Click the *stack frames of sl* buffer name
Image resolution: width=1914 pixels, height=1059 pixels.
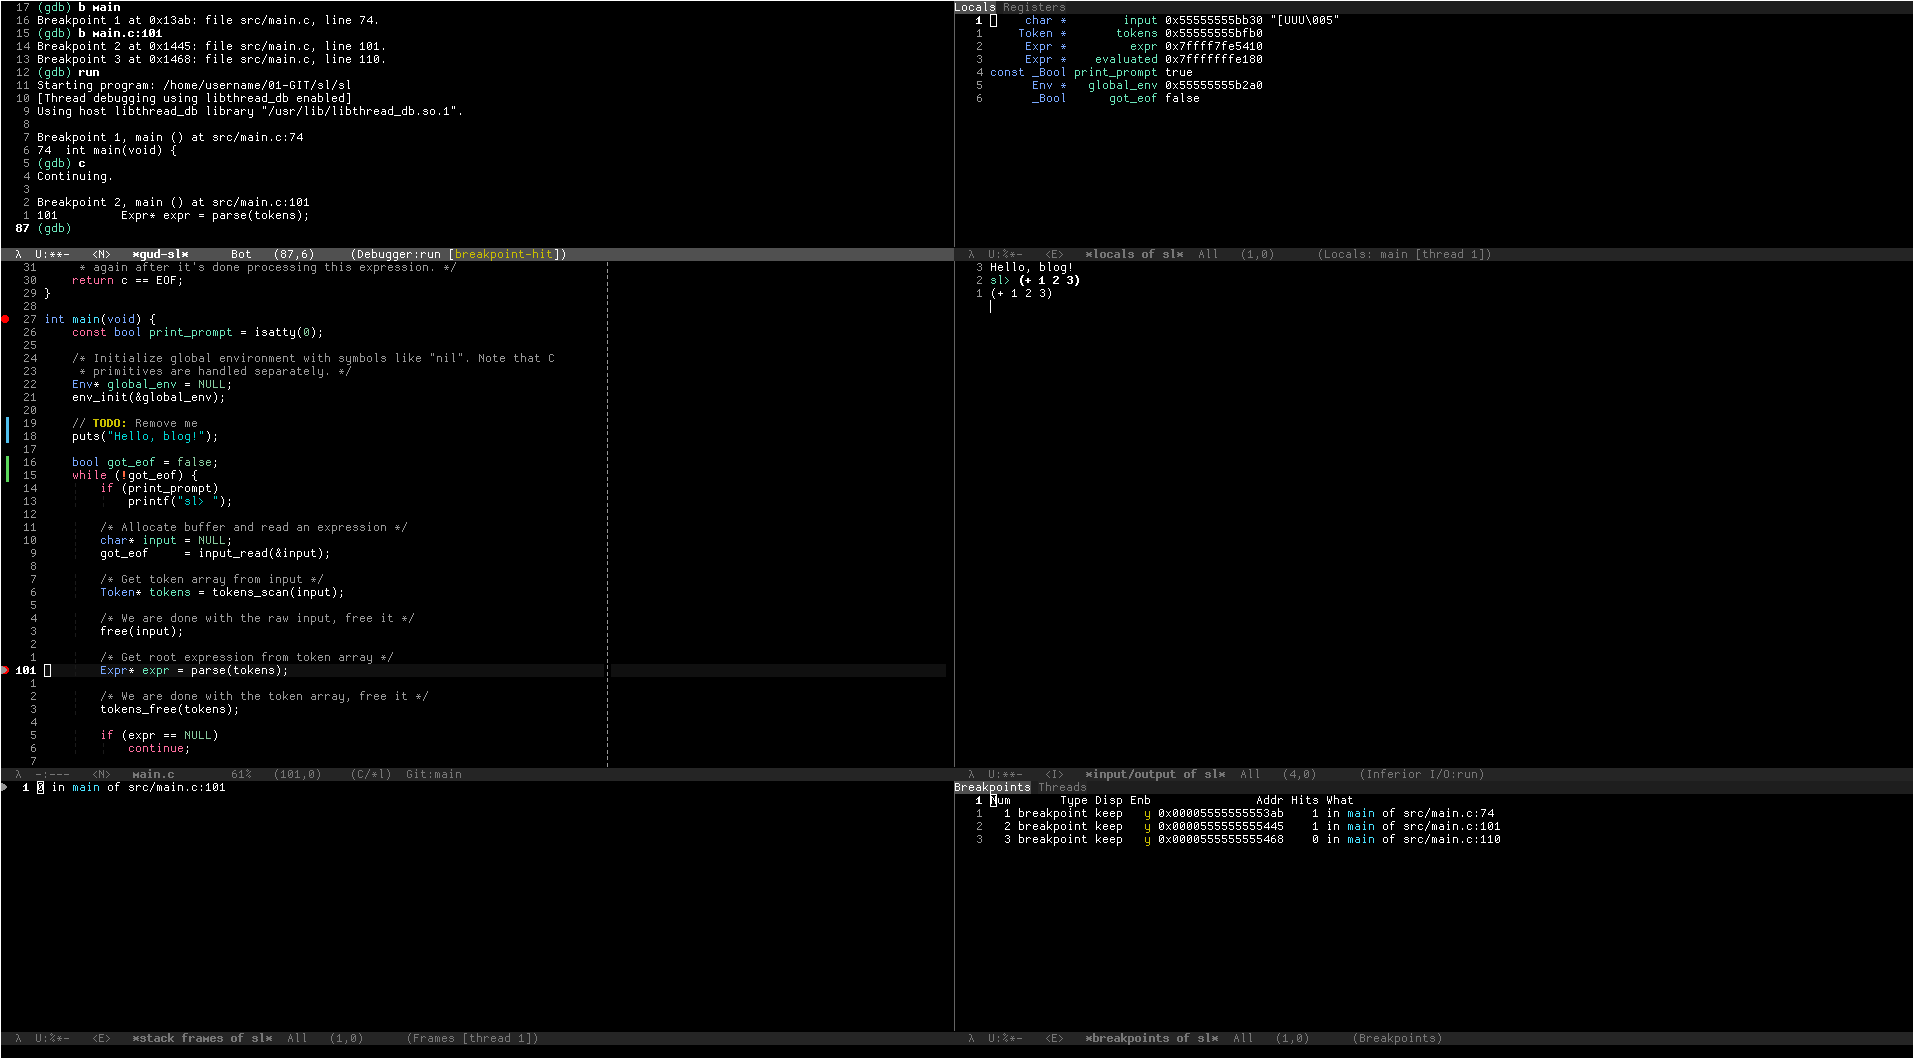point(202,1038)
